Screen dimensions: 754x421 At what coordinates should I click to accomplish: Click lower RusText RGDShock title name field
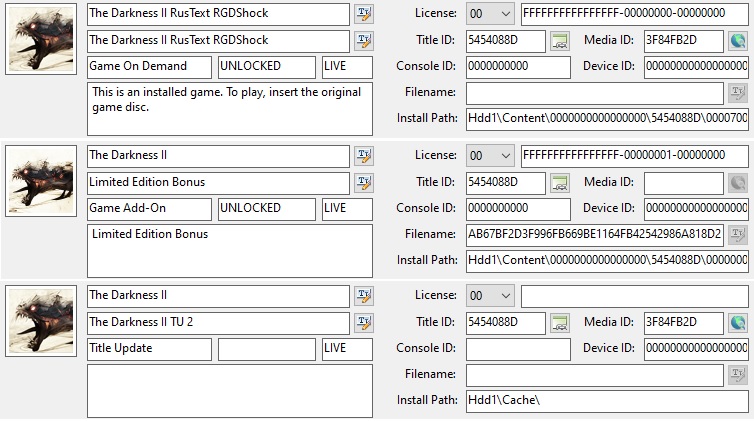218,41
